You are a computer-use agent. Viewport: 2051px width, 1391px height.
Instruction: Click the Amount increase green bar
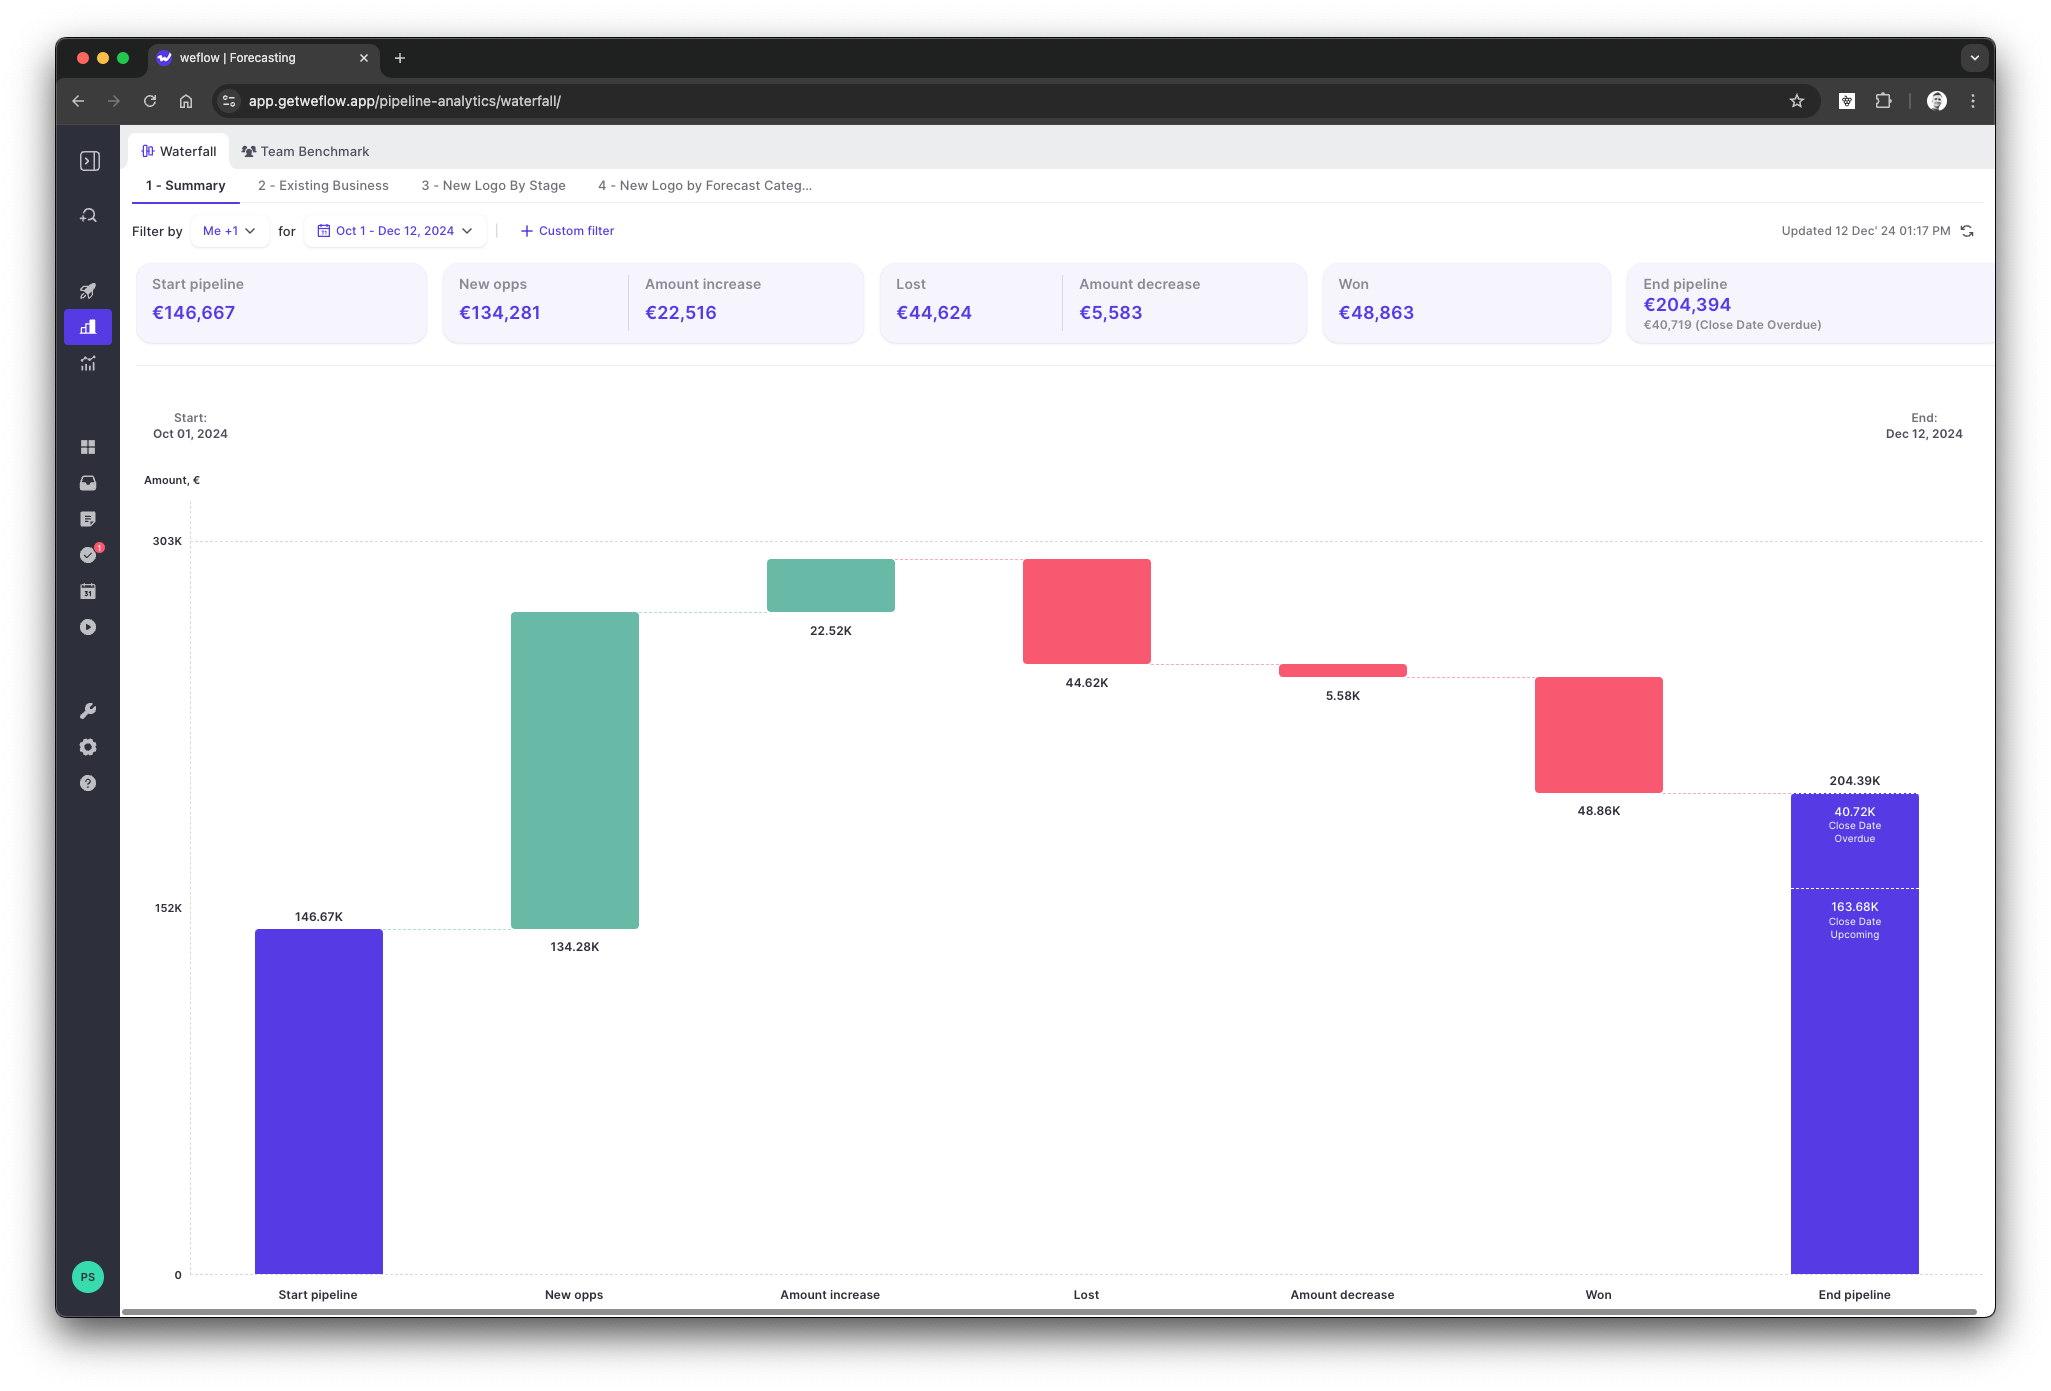click(x=831, y=585)
